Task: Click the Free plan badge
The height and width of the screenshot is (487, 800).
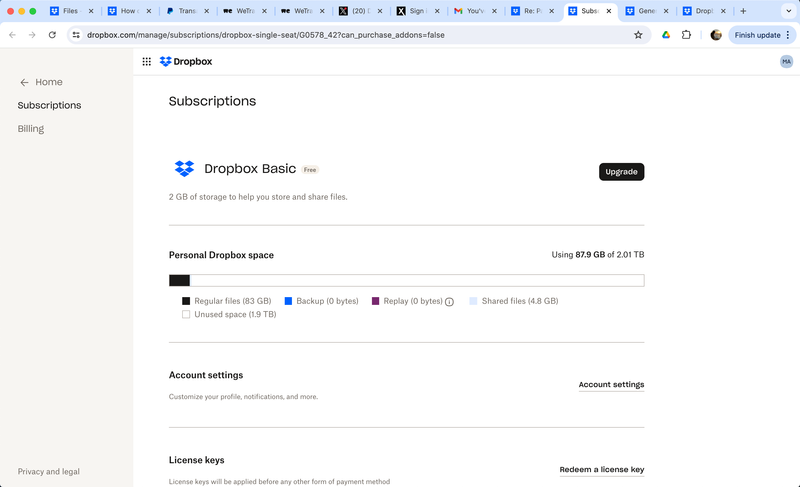Action: pos(310,170)
